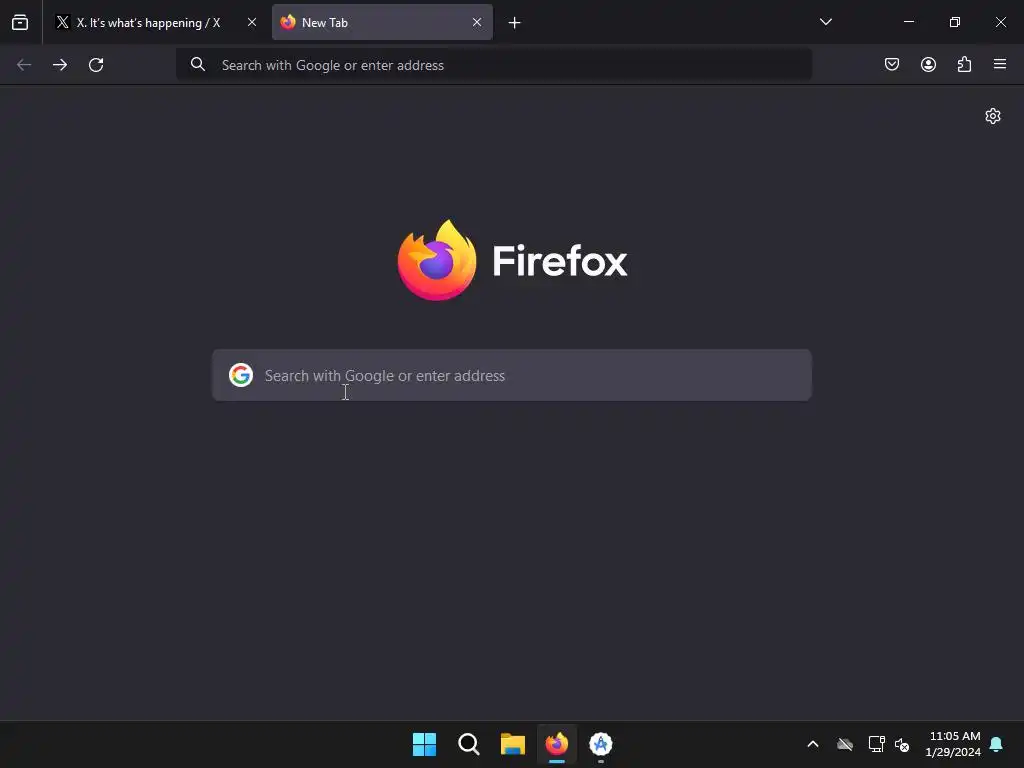This screenshot has height=768, width=1024.
Task: Go forward one page
Action: pyautogui.click(x=60, y=65)
